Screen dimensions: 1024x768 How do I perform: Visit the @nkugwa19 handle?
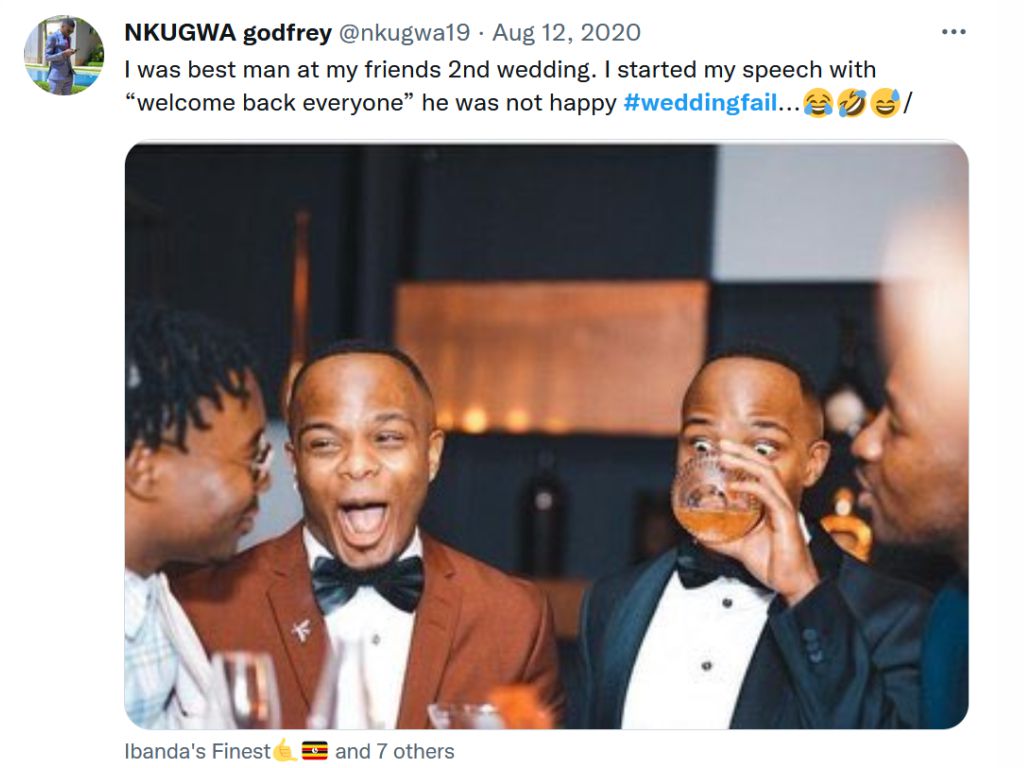404,33
